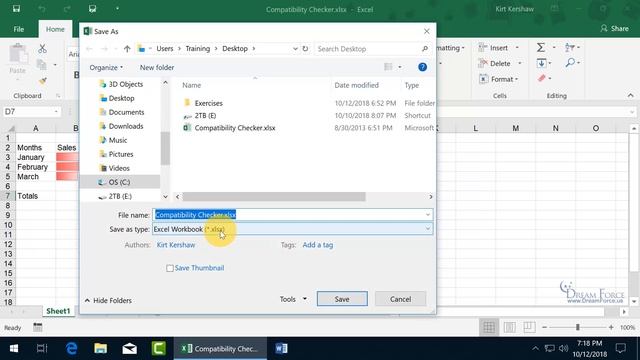Click the Up one level arrow in dialog
The image size is (640, 360).
pyautogui.click(x=127, y=49)
